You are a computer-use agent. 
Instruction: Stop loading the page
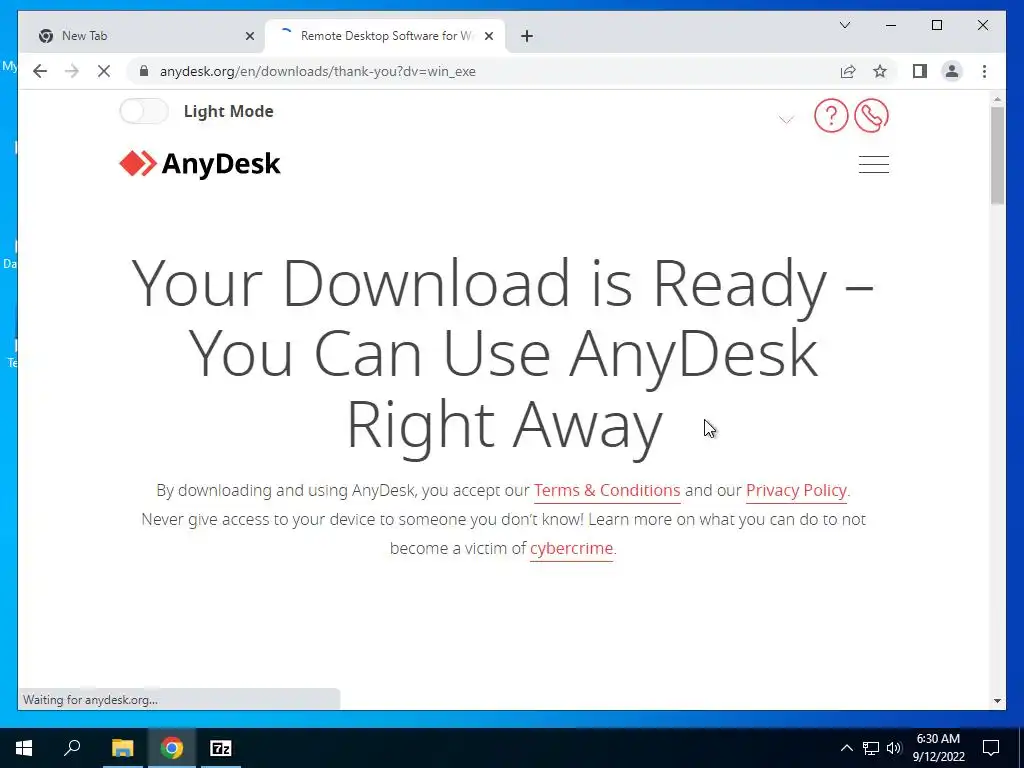104,71
